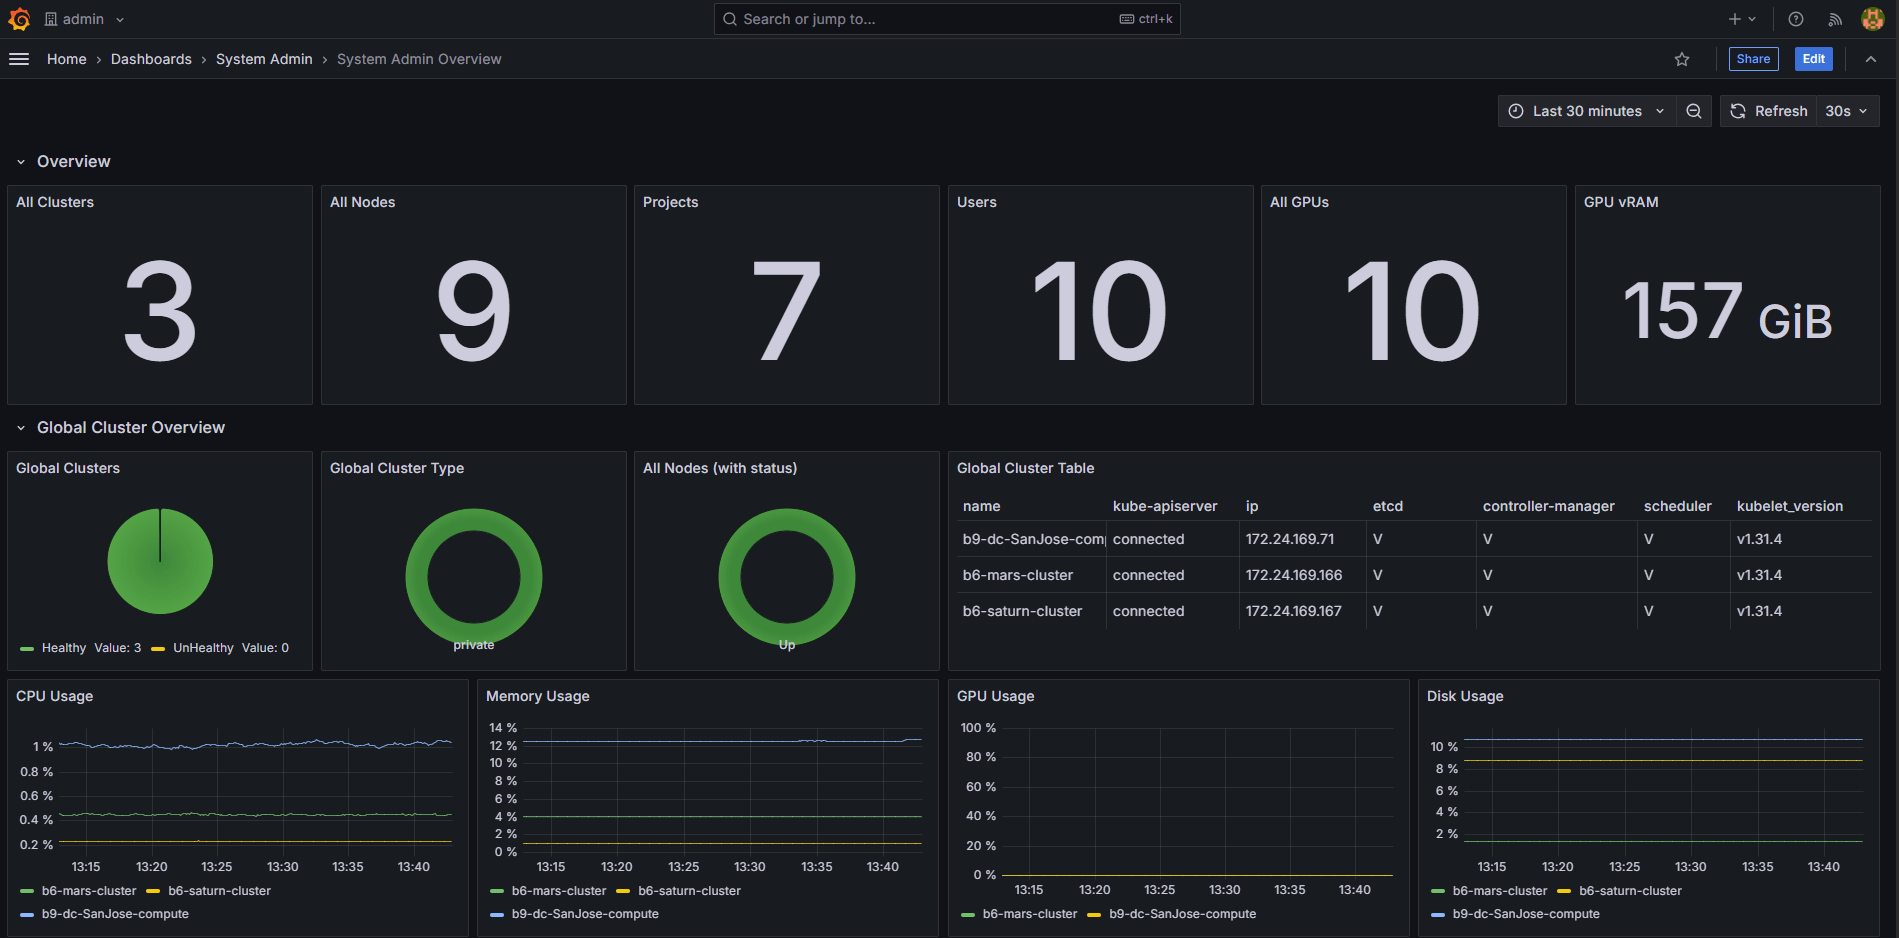Screen dimensions: 1899x938
Task: Open the 30s refresh interval dropdown
Action: point(1846,111)
